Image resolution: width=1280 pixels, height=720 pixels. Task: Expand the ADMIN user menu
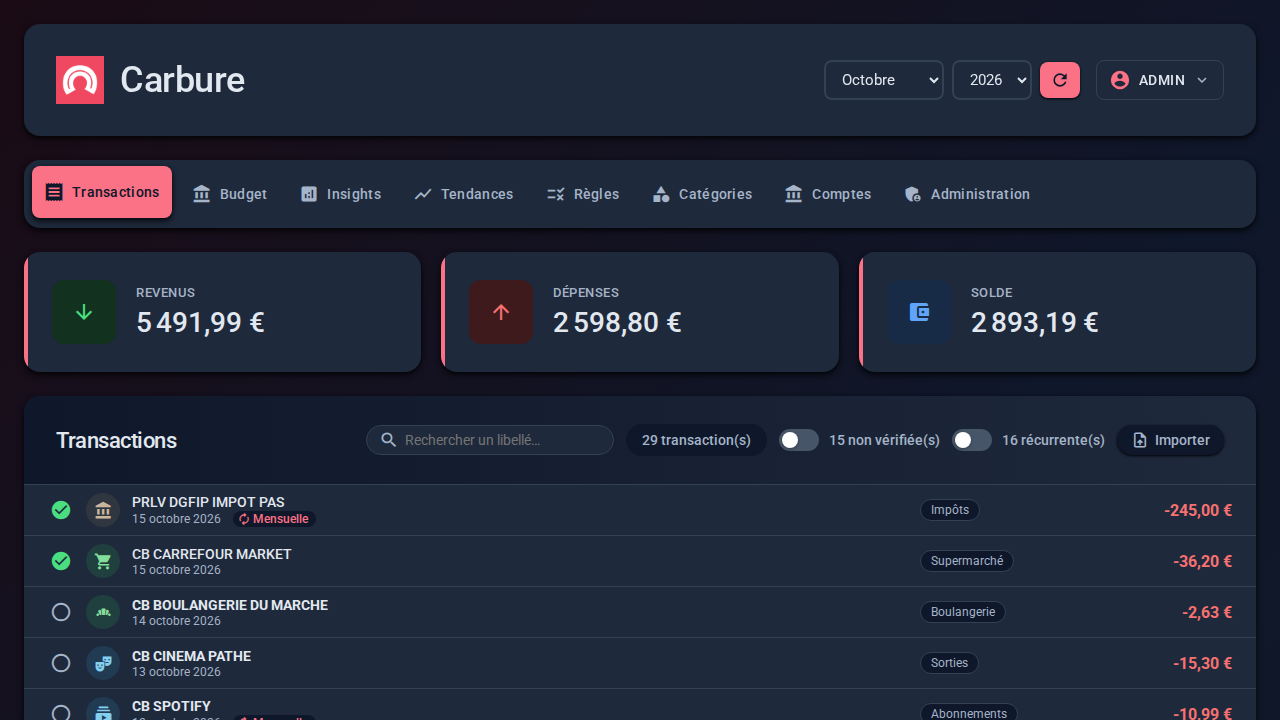(x=1160, y=80)
